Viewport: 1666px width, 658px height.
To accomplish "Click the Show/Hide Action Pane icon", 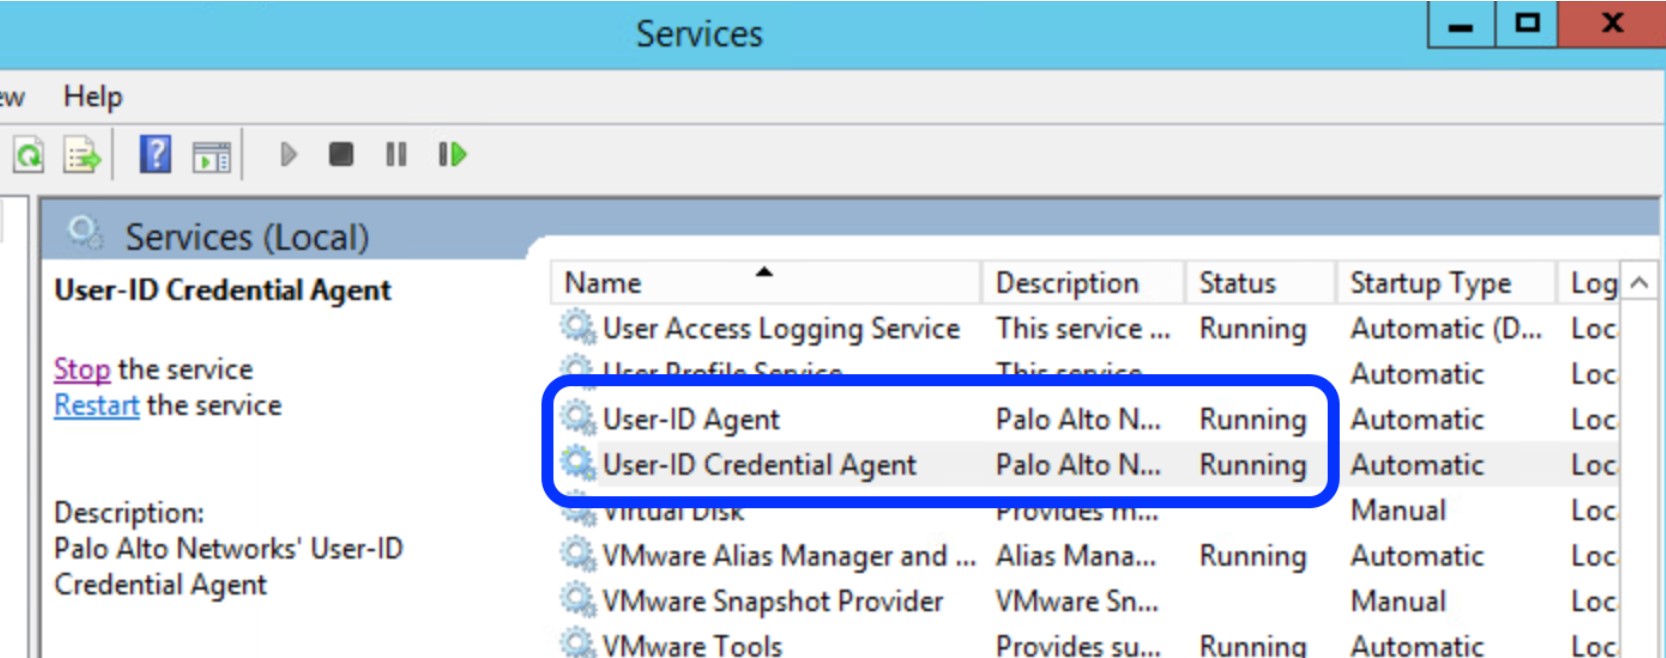I will tap(211, 156).
